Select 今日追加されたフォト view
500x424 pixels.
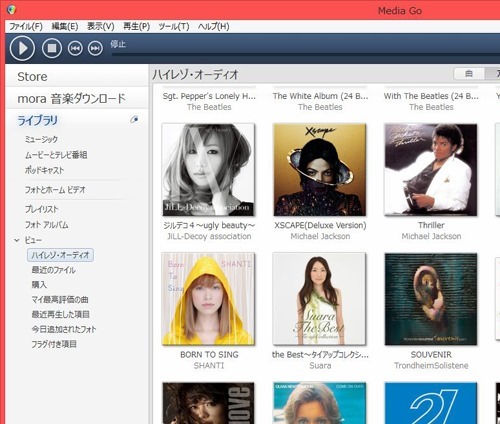(64, 329)
